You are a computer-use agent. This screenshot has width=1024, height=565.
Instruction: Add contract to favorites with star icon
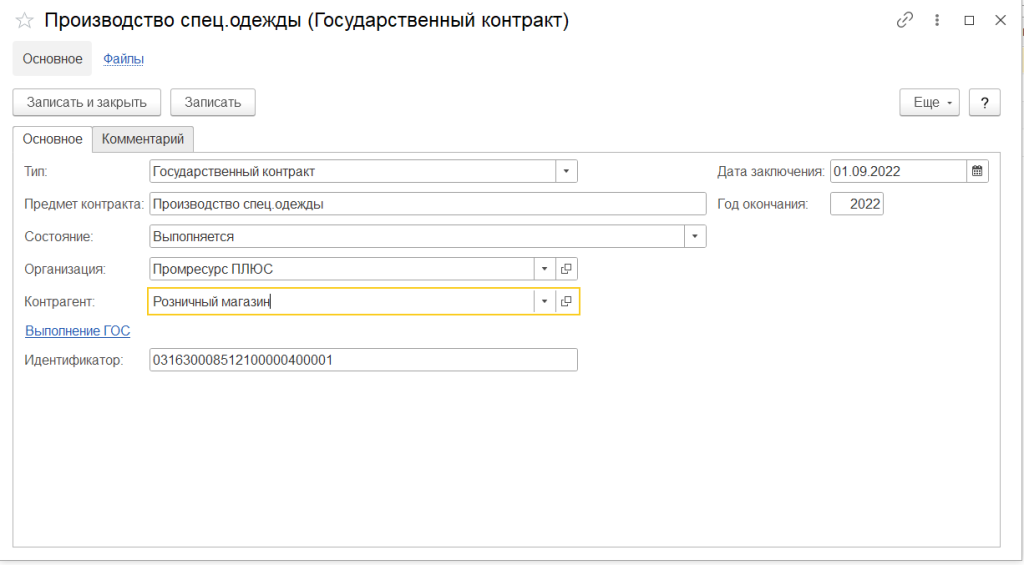click(25, 20)
